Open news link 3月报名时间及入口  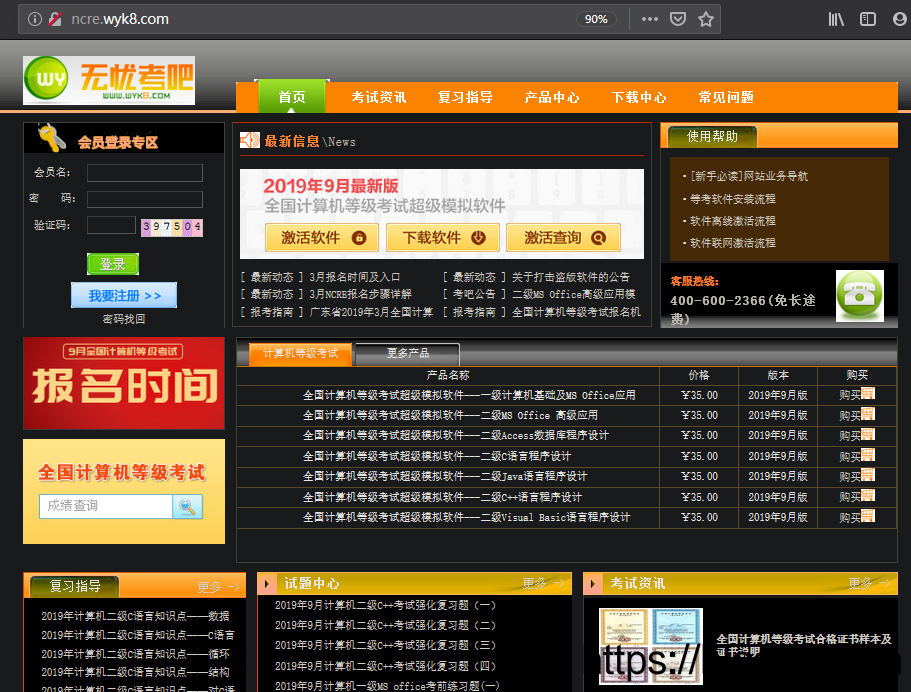354,277
